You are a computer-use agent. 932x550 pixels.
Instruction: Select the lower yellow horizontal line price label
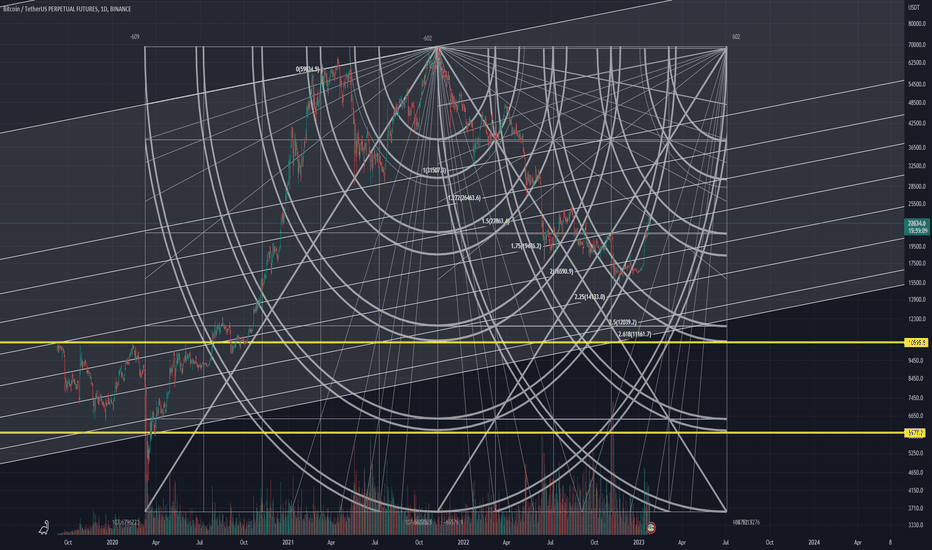[x=915, y=433]
